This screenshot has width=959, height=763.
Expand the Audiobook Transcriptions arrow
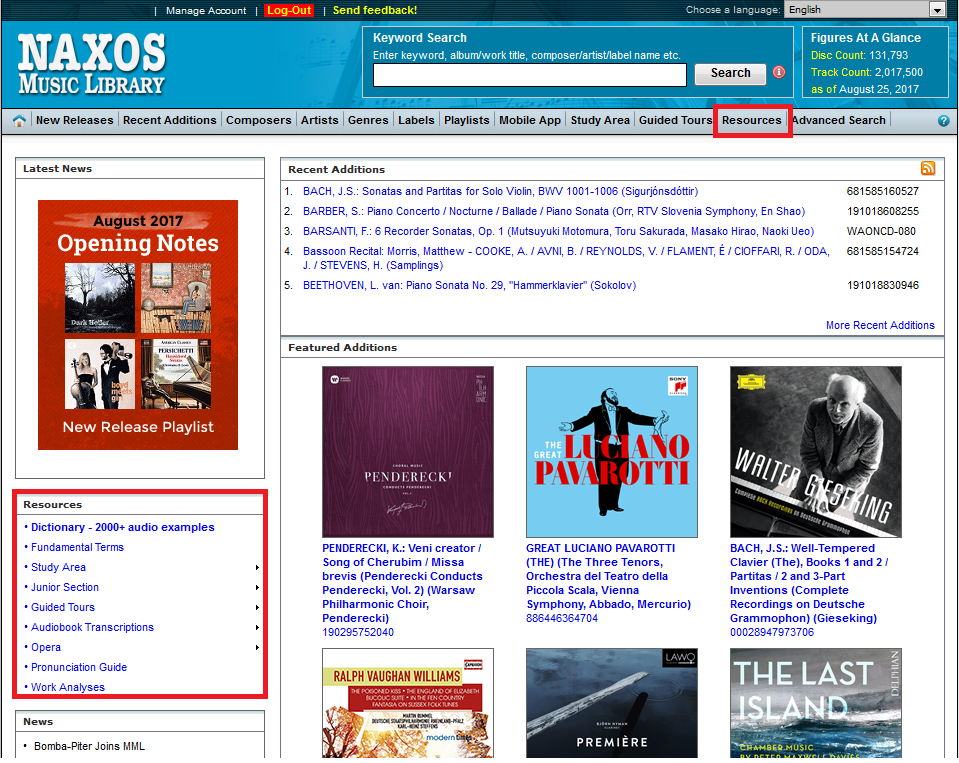tap(257, 628)
